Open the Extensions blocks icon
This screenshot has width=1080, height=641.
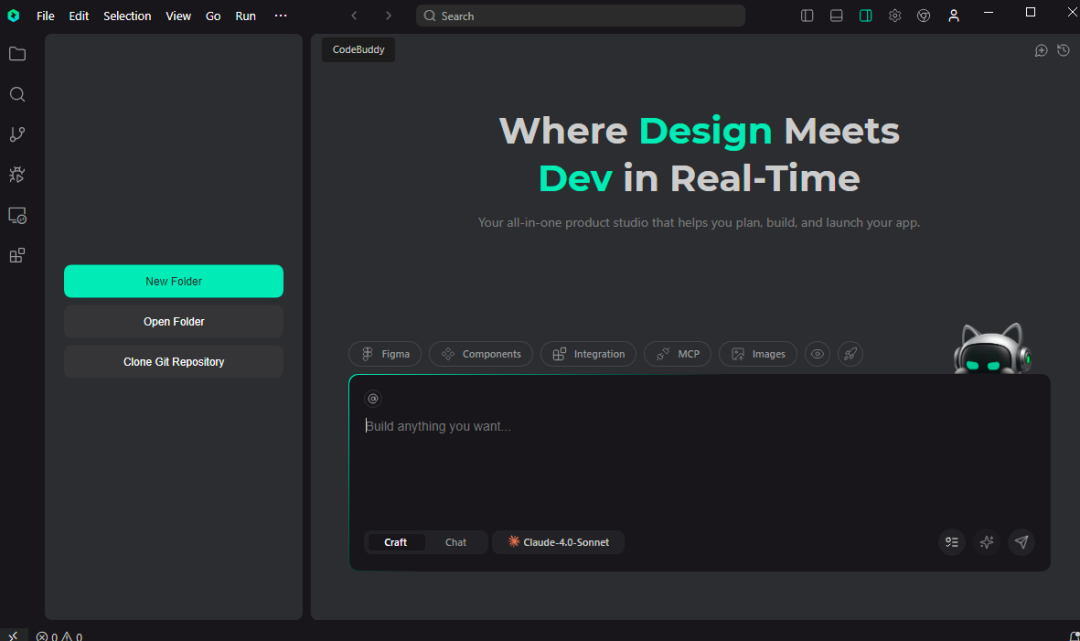[x=17, y=255]
